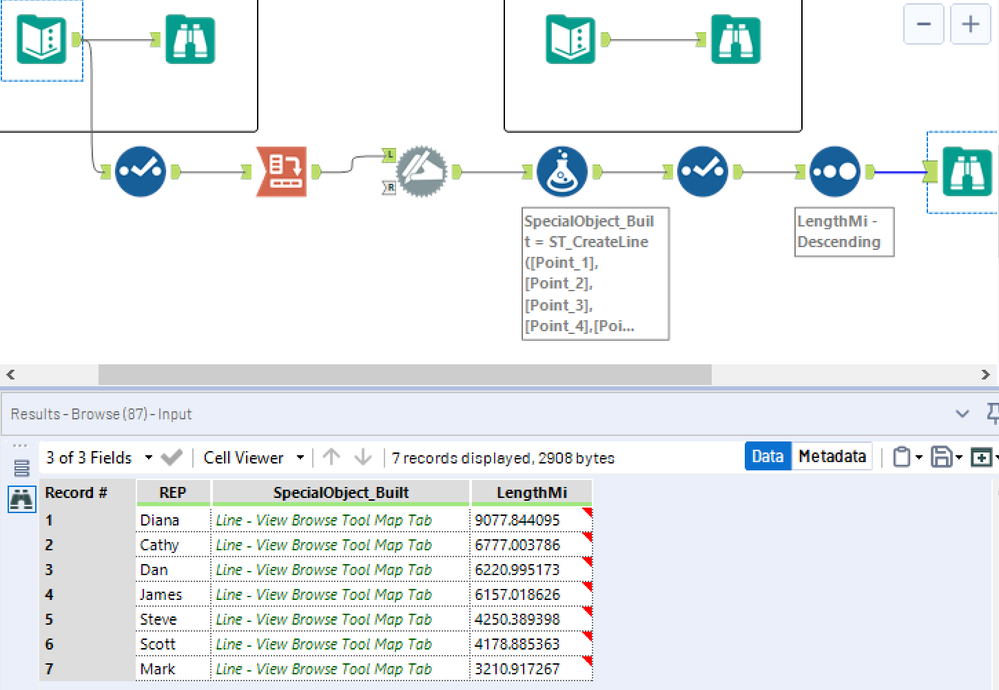Select the Scott cell
Image resolution: width=999 pixels, height=690 pixels.
tap(173, 644)
